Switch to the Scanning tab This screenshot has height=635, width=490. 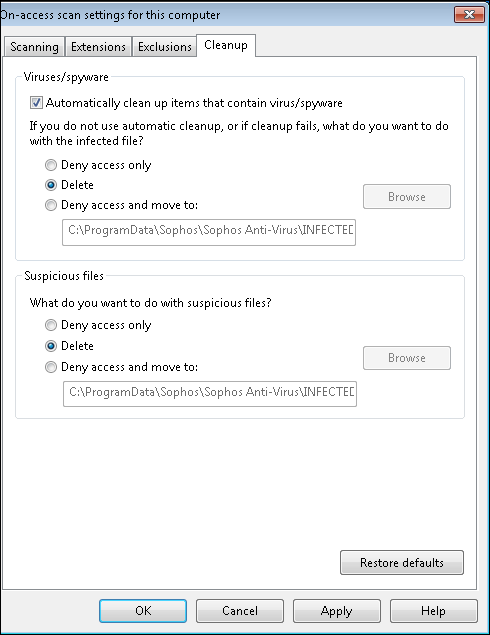click(34, 47)
